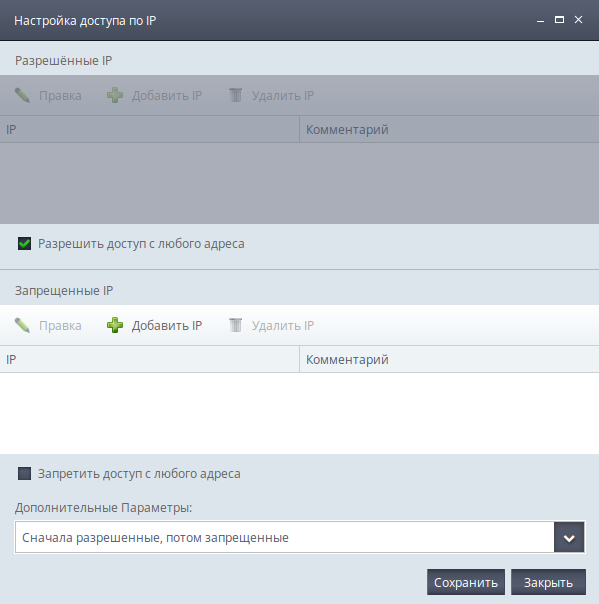This screenshot has width=599, height=604.
Task: Click the green plus icon under Разрешённые IP
Action: 115,95
